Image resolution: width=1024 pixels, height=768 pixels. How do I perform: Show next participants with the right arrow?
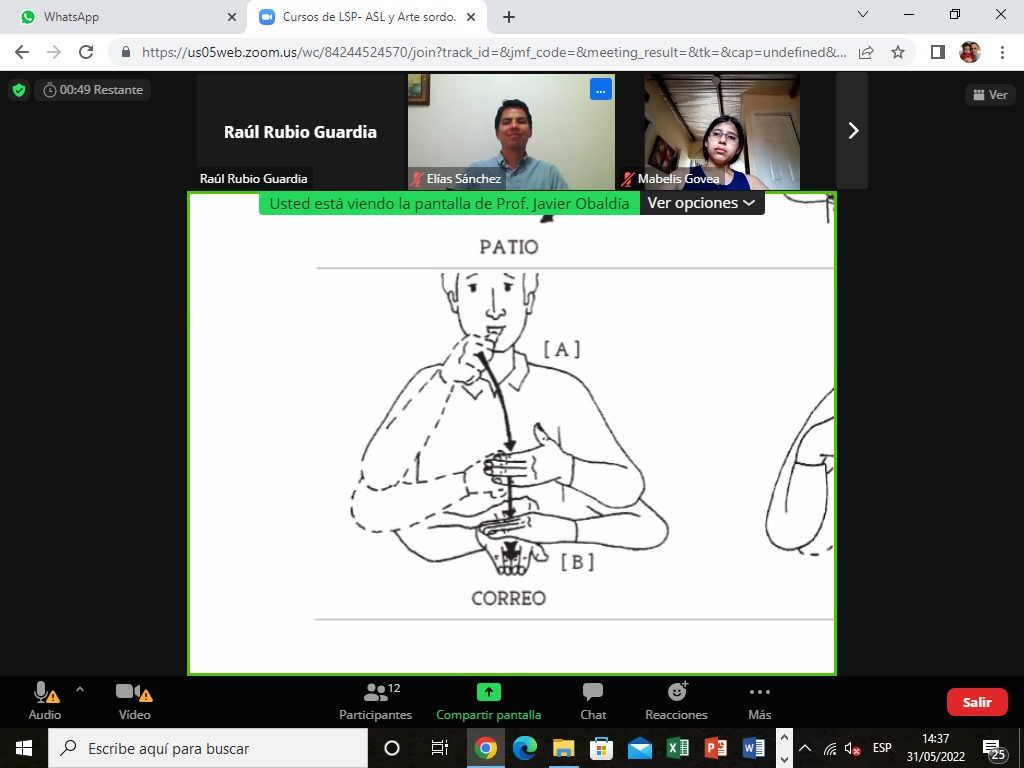852,131
